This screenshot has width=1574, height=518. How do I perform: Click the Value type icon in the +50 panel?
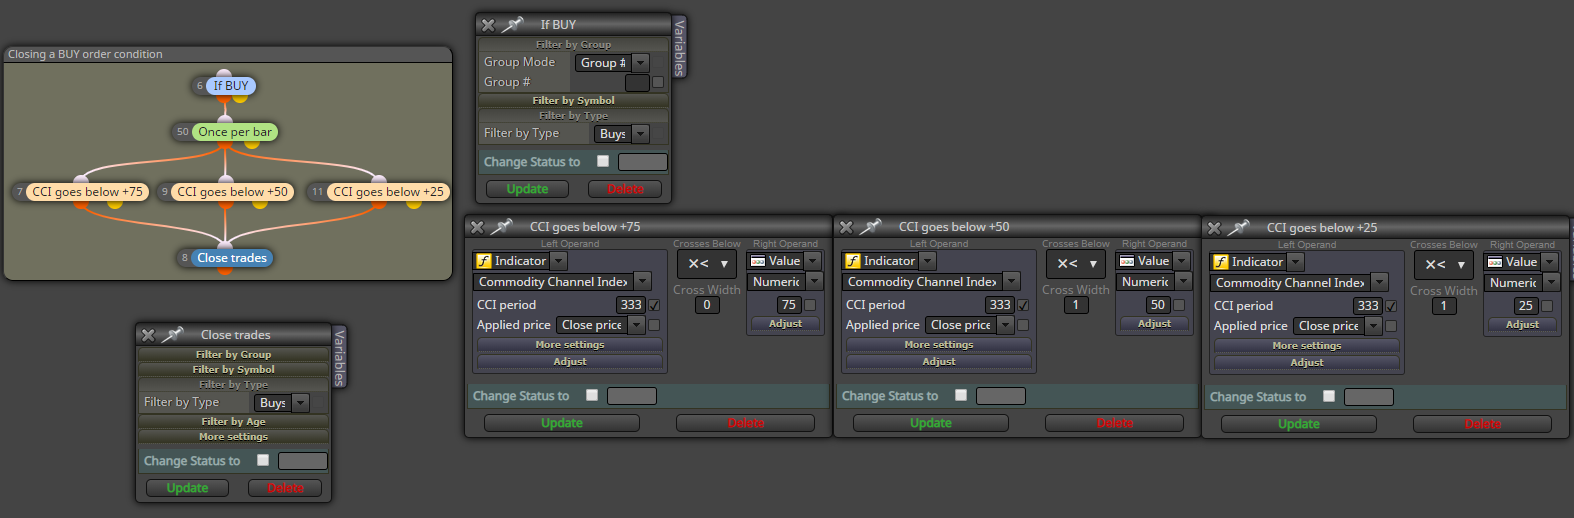(1127, 261)
